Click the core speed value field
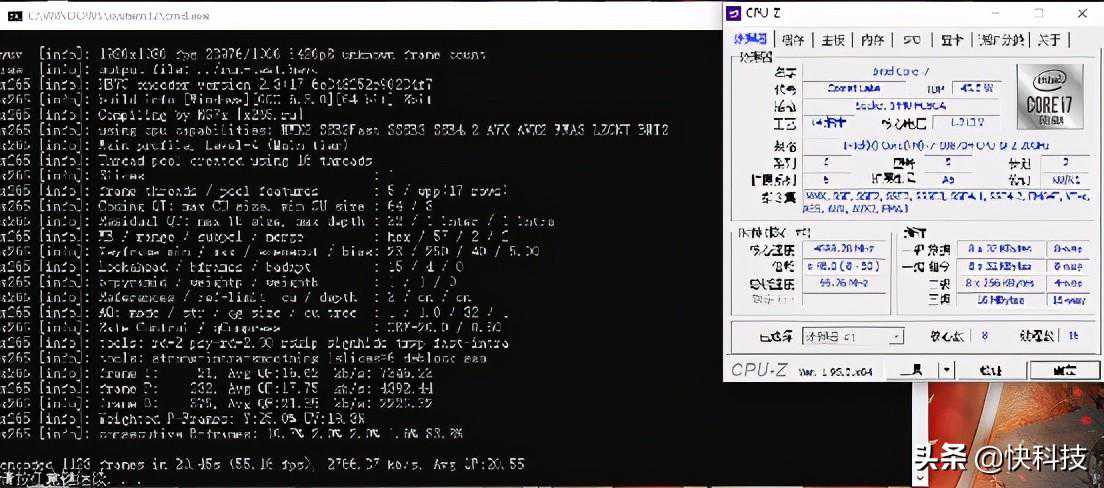Image resolution: width=1104 pixels, height=488 pixels. pos(845,248)
